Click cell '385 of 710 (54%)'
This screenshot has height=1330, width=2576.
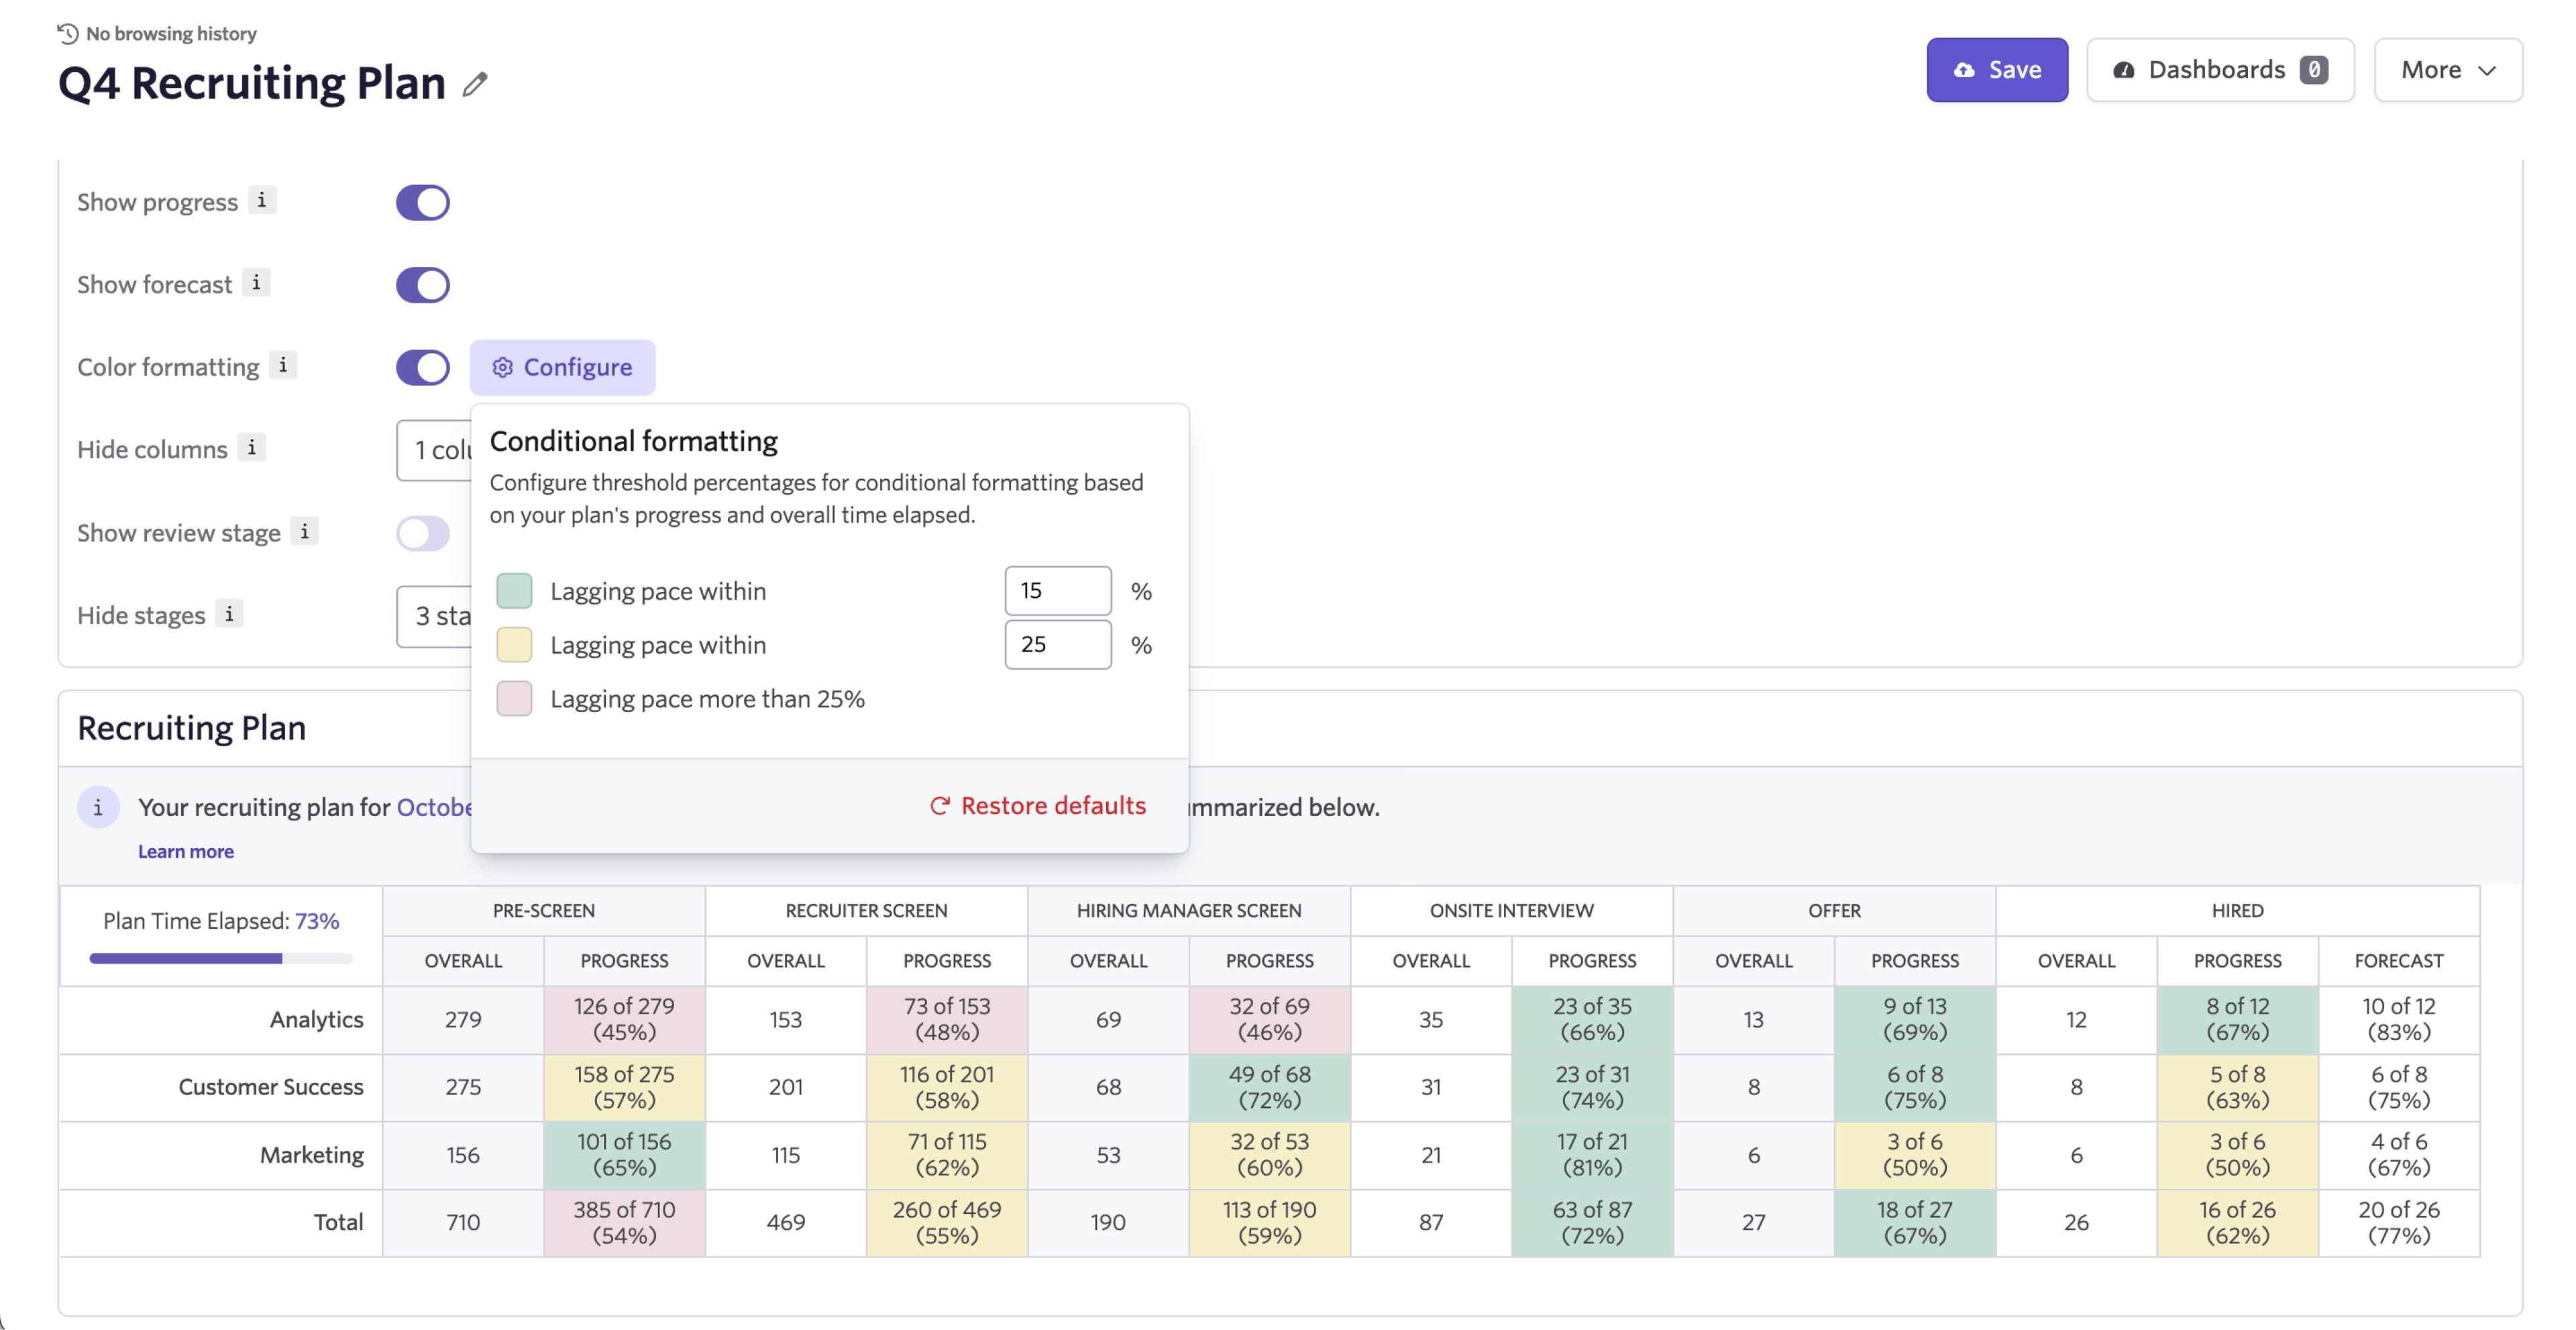[624, 1223]
